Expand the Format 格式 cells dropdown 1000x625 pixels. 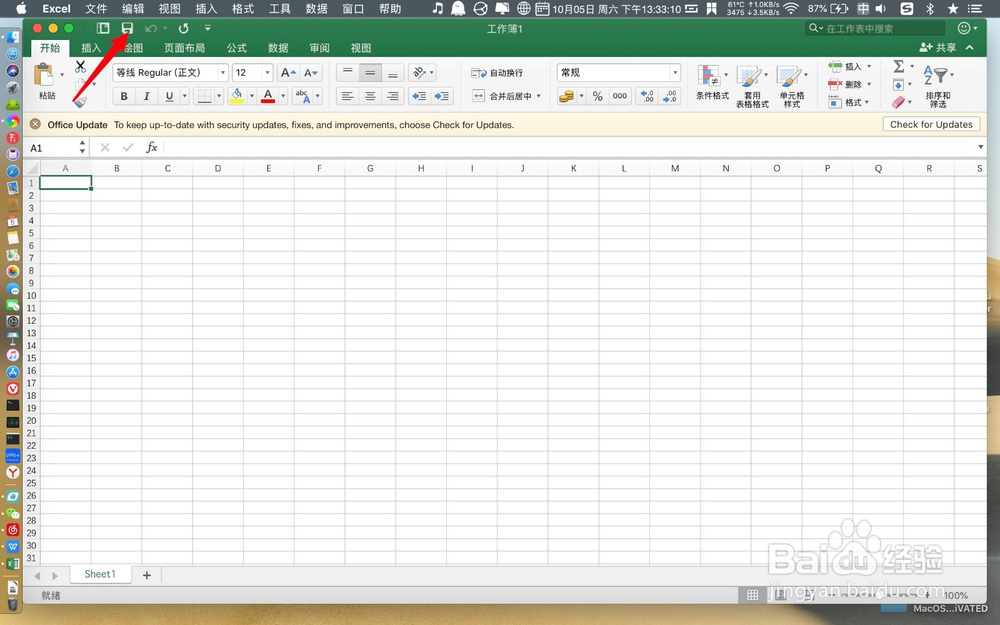(x=867, y=102)
